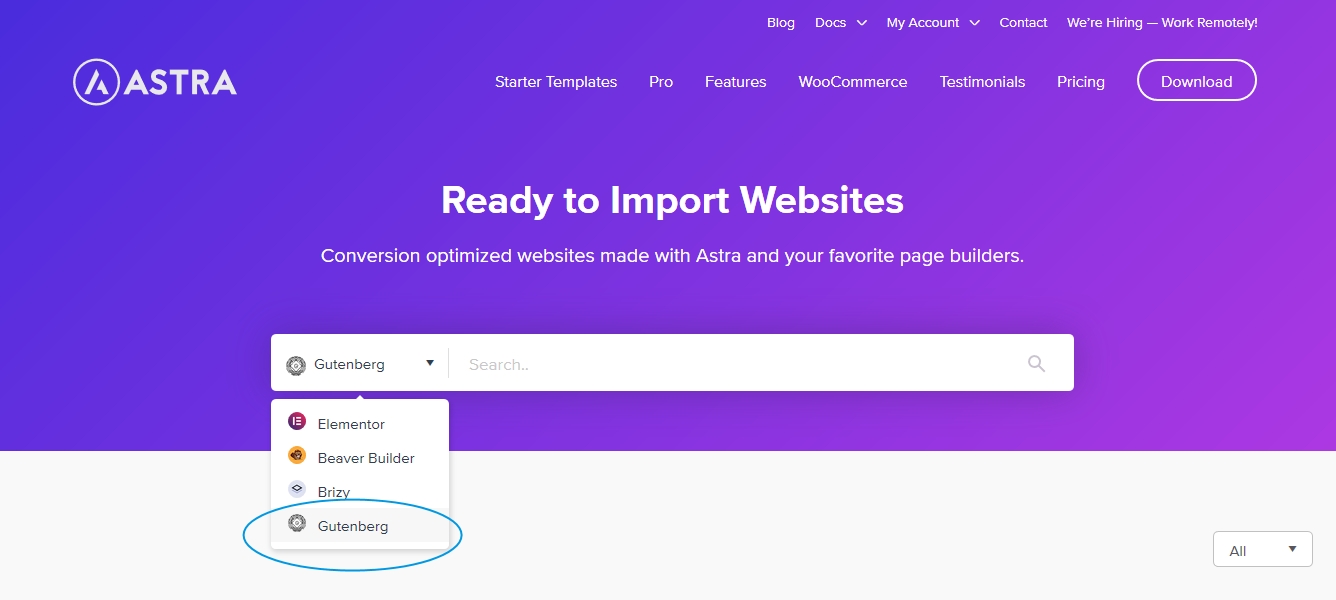Click the Beaver Builder icon
The image size is (1336, 600).
[x=296, y=456]
